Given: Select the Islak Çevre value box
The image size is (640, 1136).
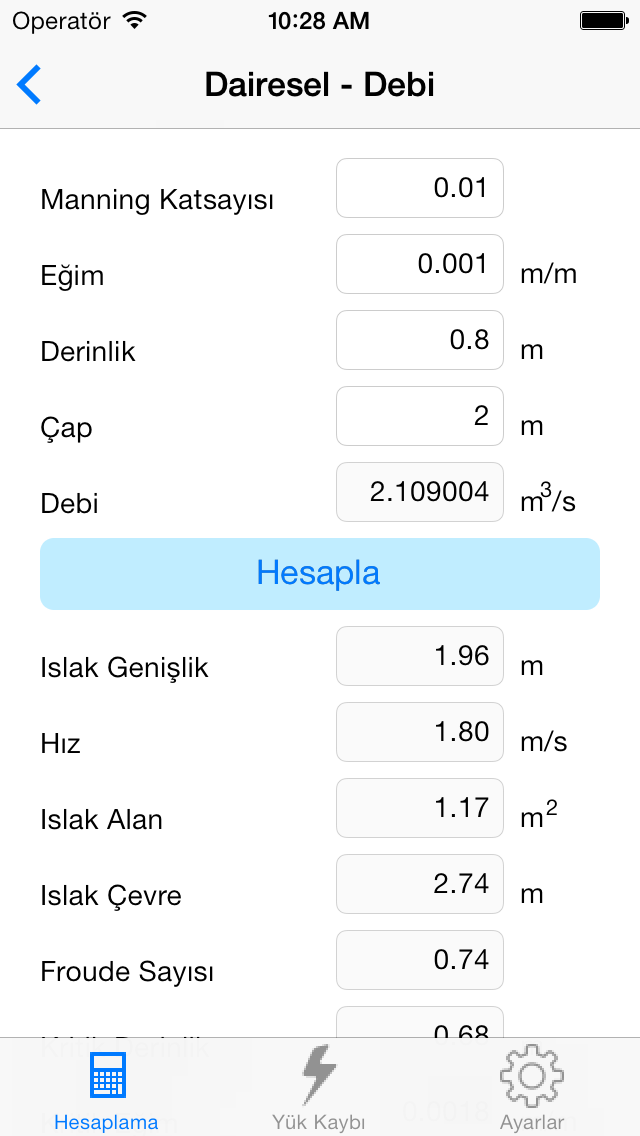Looking at the screenshot, I should point(420,884).
